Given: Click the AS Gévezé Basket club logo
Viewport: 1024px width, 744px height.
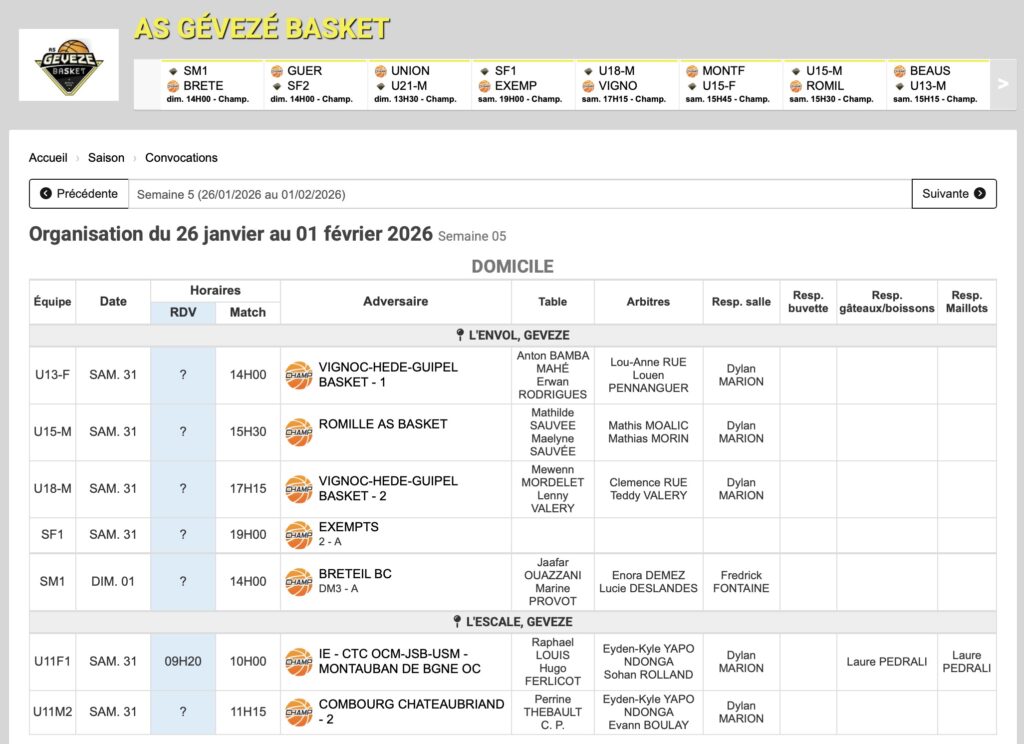Looking at the screenshot, I should (69, 65).
